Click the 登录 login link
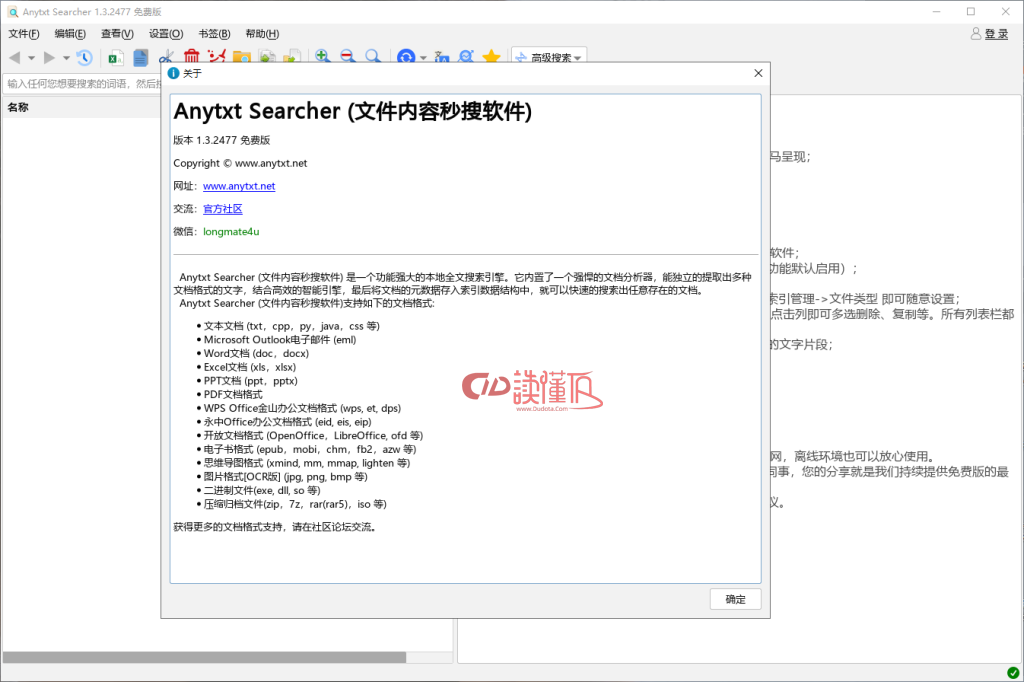This screenshot has height=682, width=1024. [x=997, y=34]
